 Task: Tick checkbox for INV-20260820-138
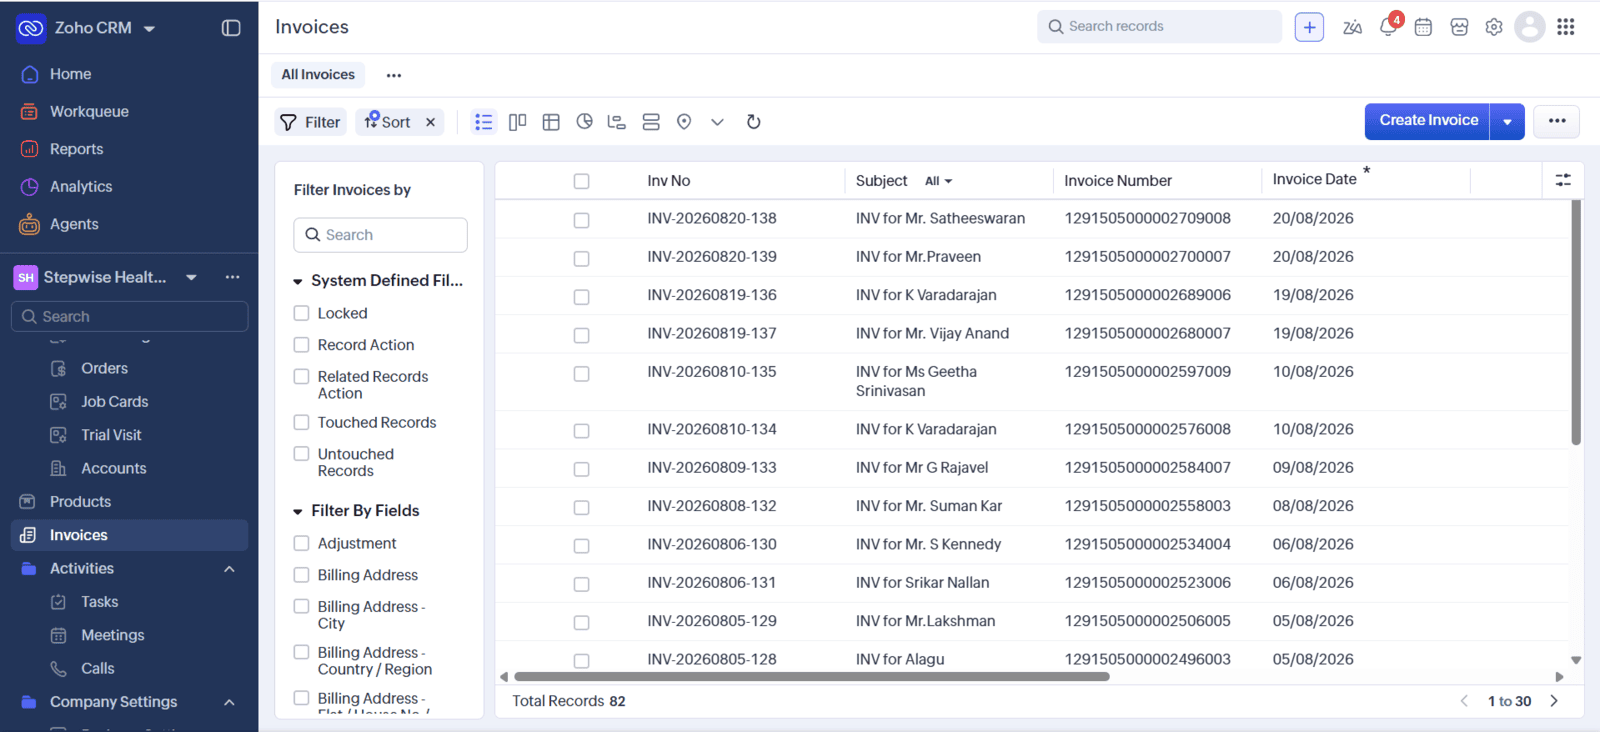(x=581, y=220)
